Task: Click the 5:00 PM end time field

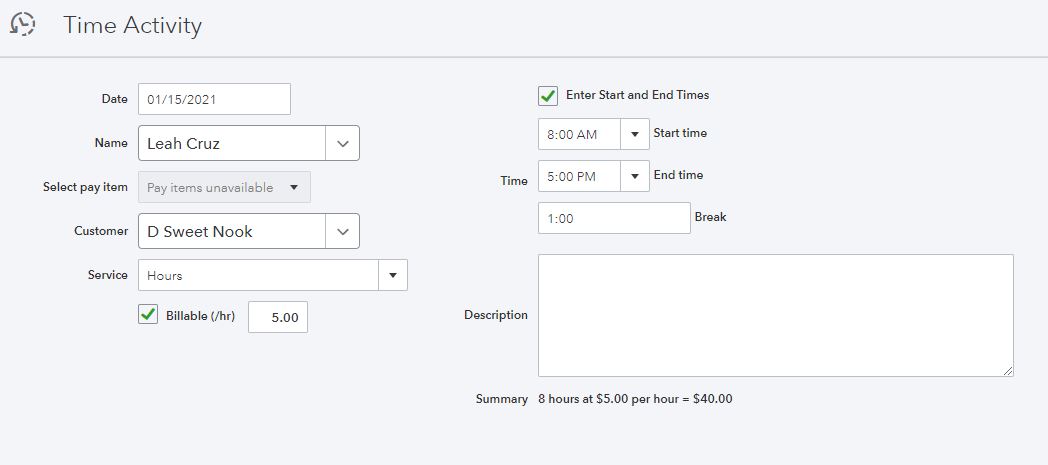Action: (579, 177)
